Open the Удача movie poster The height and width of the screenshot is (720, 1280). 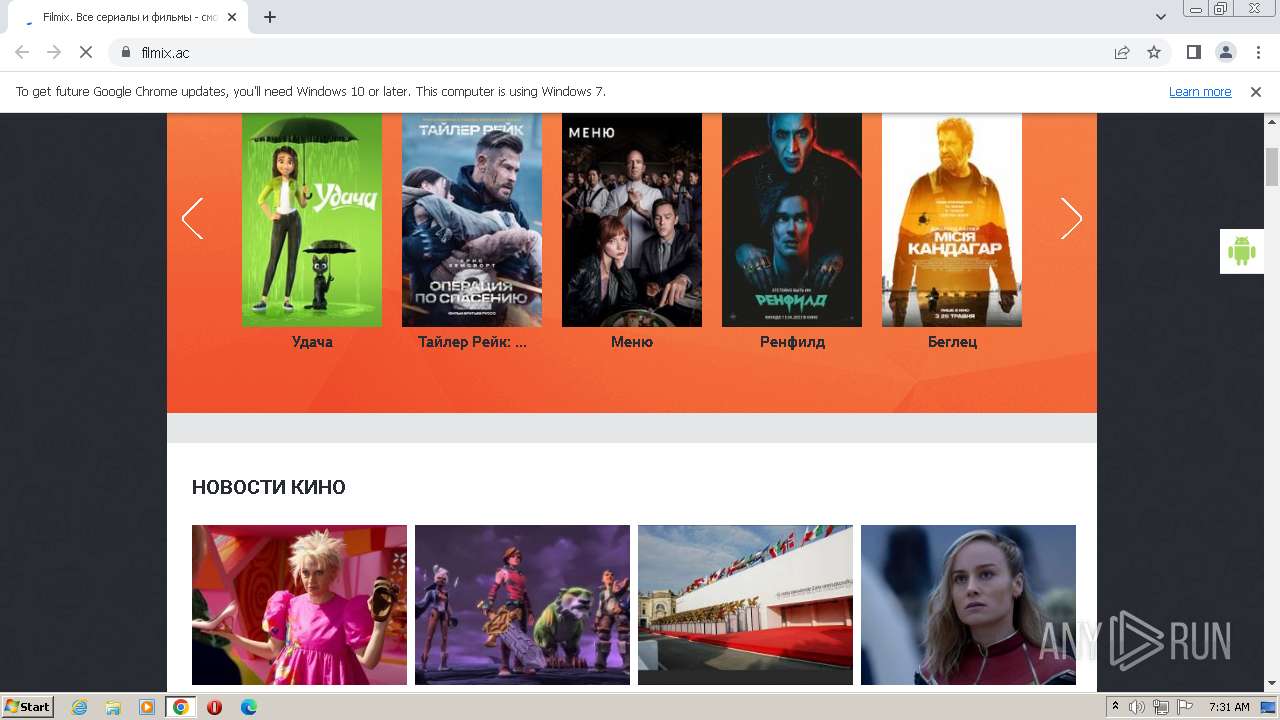click(x=312, y=220)
